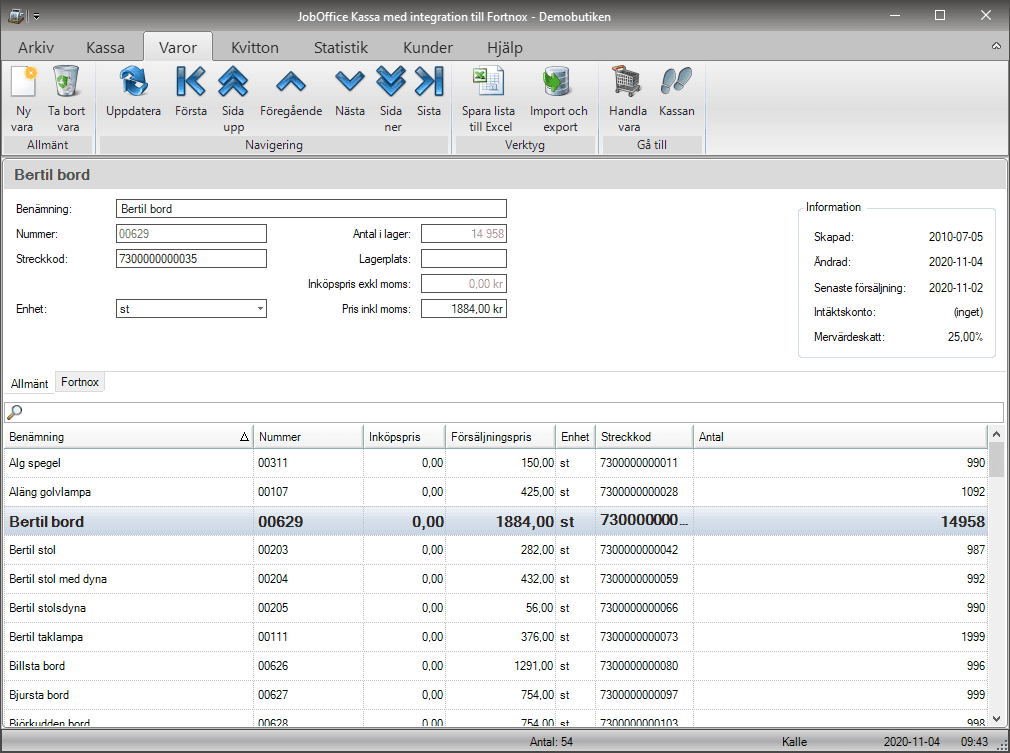The height and width of the screenshot is (753, 1010).
Task: Select the Allmänt detail tab
Action: pos(30,383)
